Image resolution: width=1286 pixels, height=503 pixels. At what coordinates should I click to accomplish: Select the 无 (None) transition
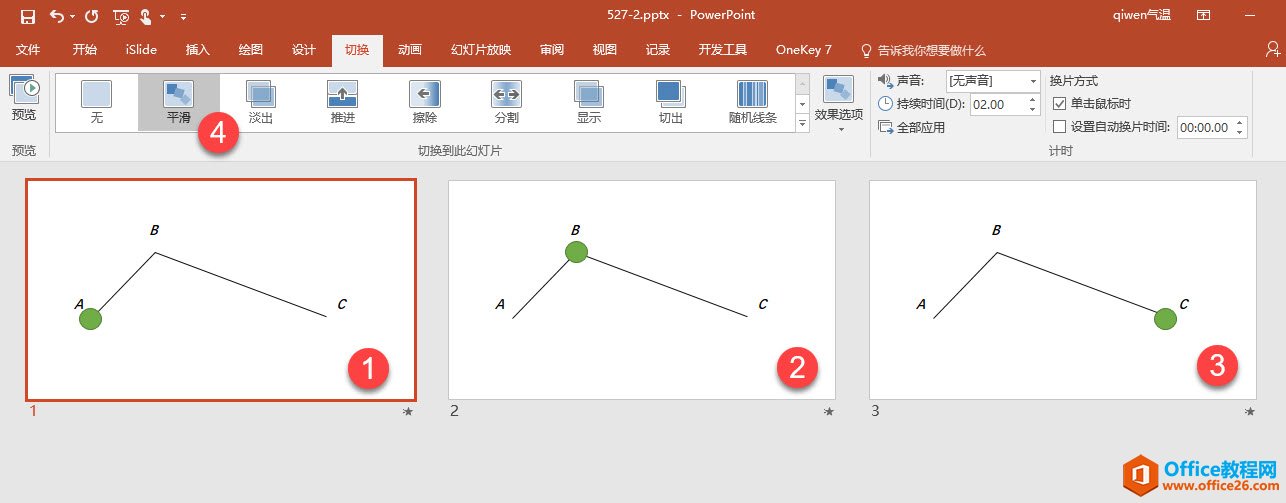click(96, 103)
